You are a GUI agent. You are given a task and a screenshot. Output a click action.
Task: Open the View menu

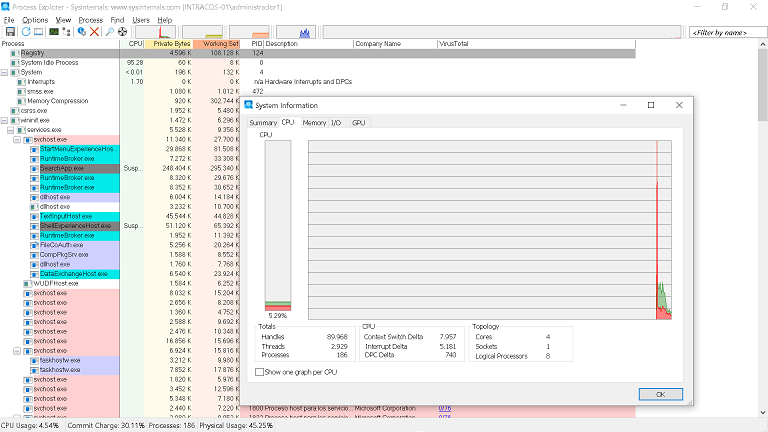coord(63,20)
